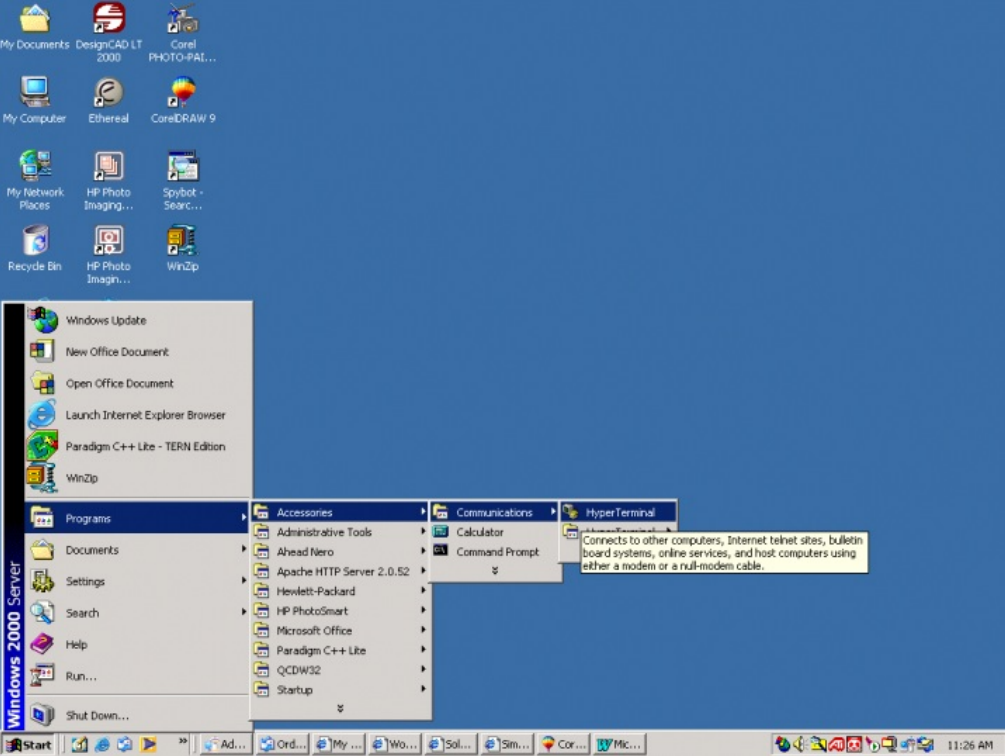
Task: Click the red ATI icon in system tray
Action: (836, 744)
